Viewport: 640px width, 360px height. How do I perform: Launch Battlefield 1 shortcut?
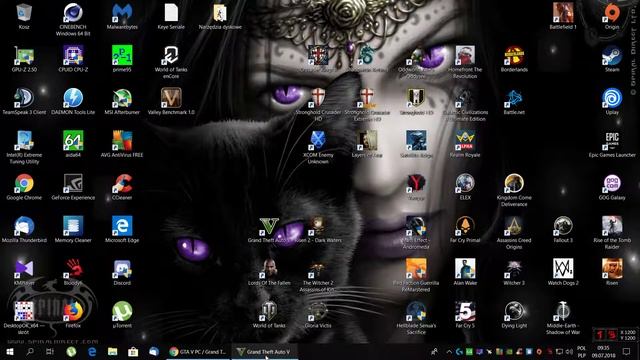coord(563,16)
